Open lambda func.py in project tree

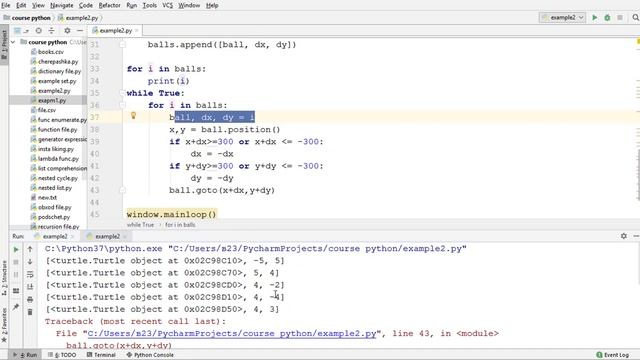[58, 158]
